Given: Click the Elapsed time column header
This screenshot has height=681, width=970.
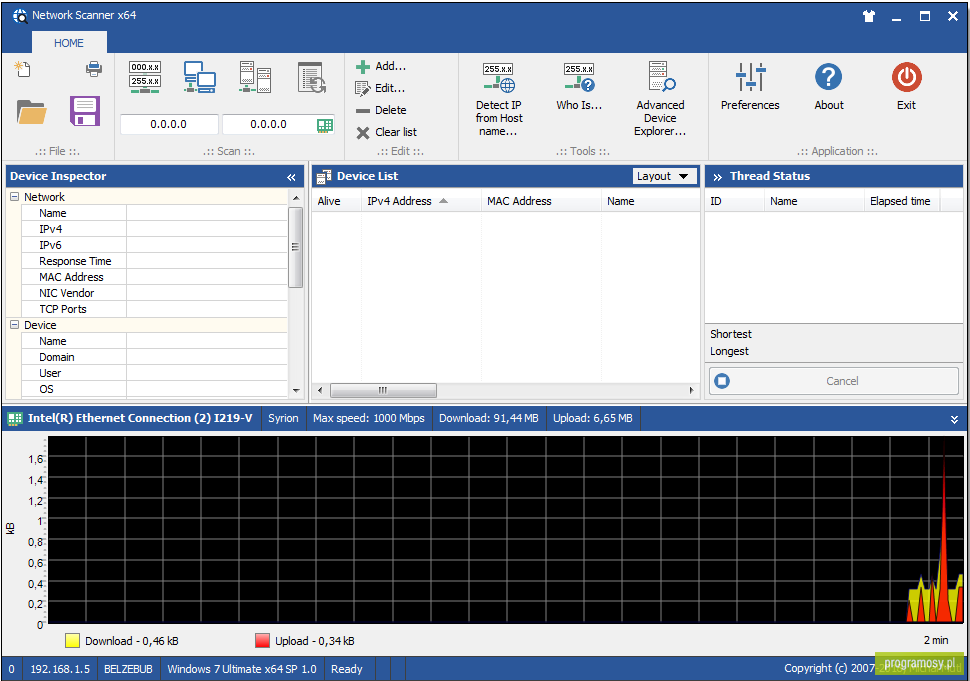Looking at the screenshot, I should point(901,201).
